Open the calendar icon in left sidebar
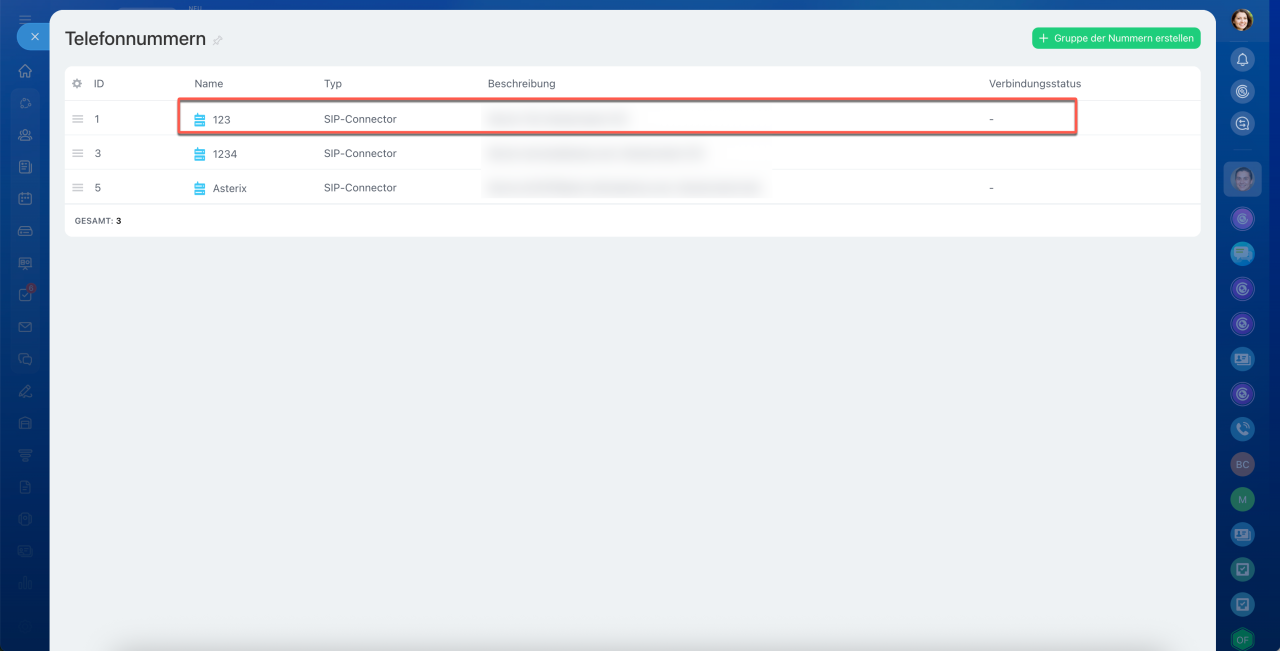This screenshot has width=1280, height=651. tap(25, 199)
